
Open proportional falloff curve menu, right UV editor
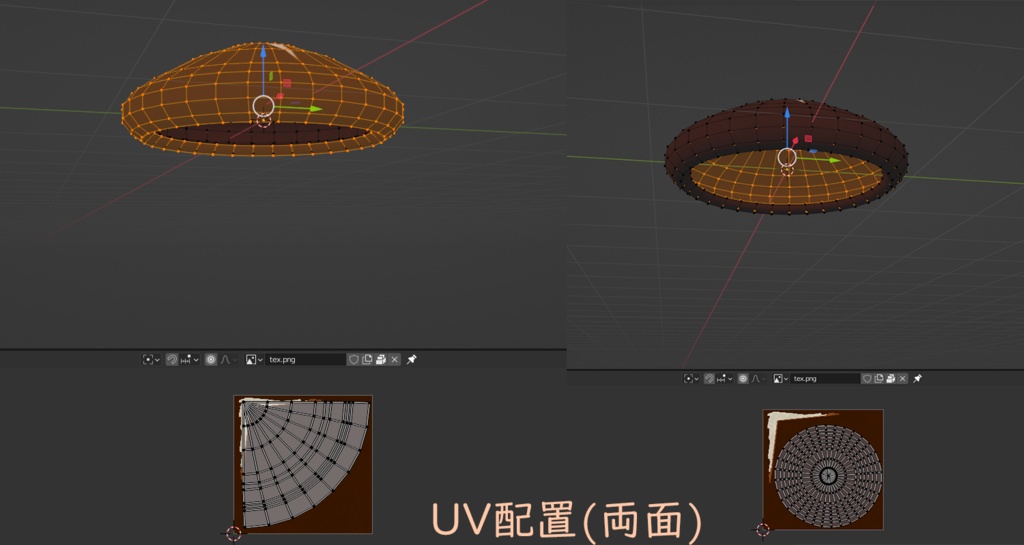[x=758, y=379]
